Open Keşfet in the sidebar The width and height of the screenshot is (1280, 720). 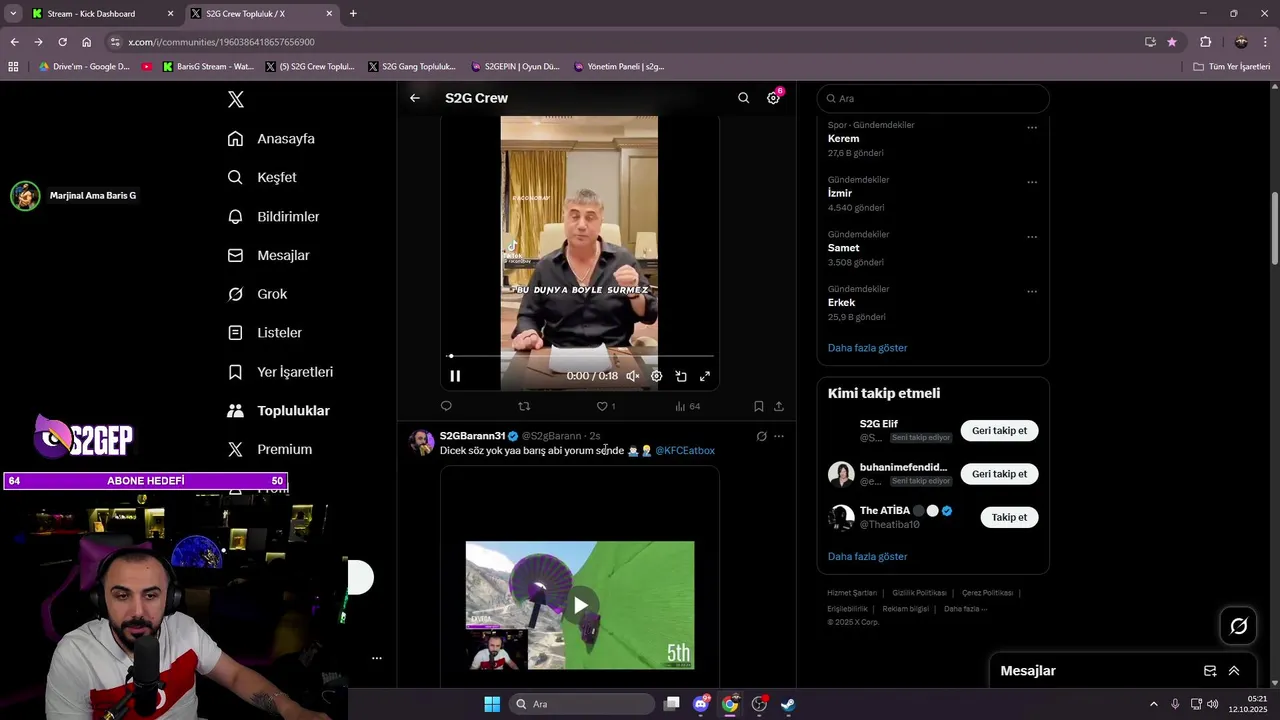262,177
